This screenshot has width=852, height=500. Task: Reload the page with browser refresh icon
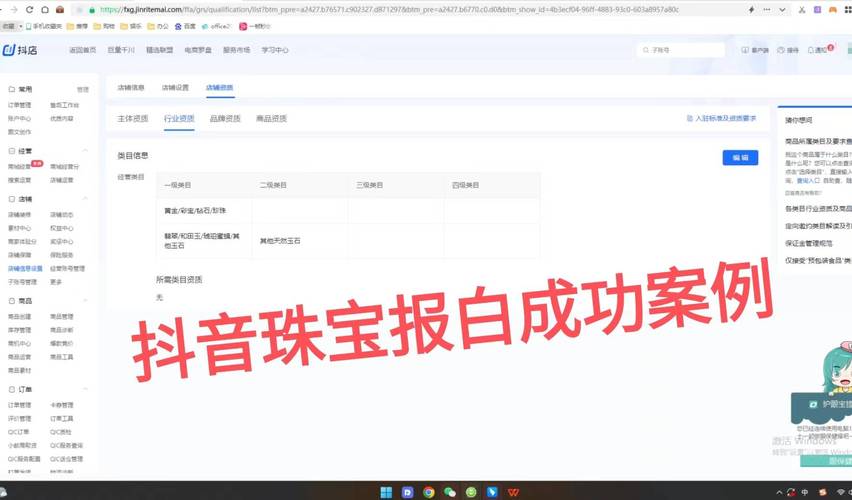(29, 10)
